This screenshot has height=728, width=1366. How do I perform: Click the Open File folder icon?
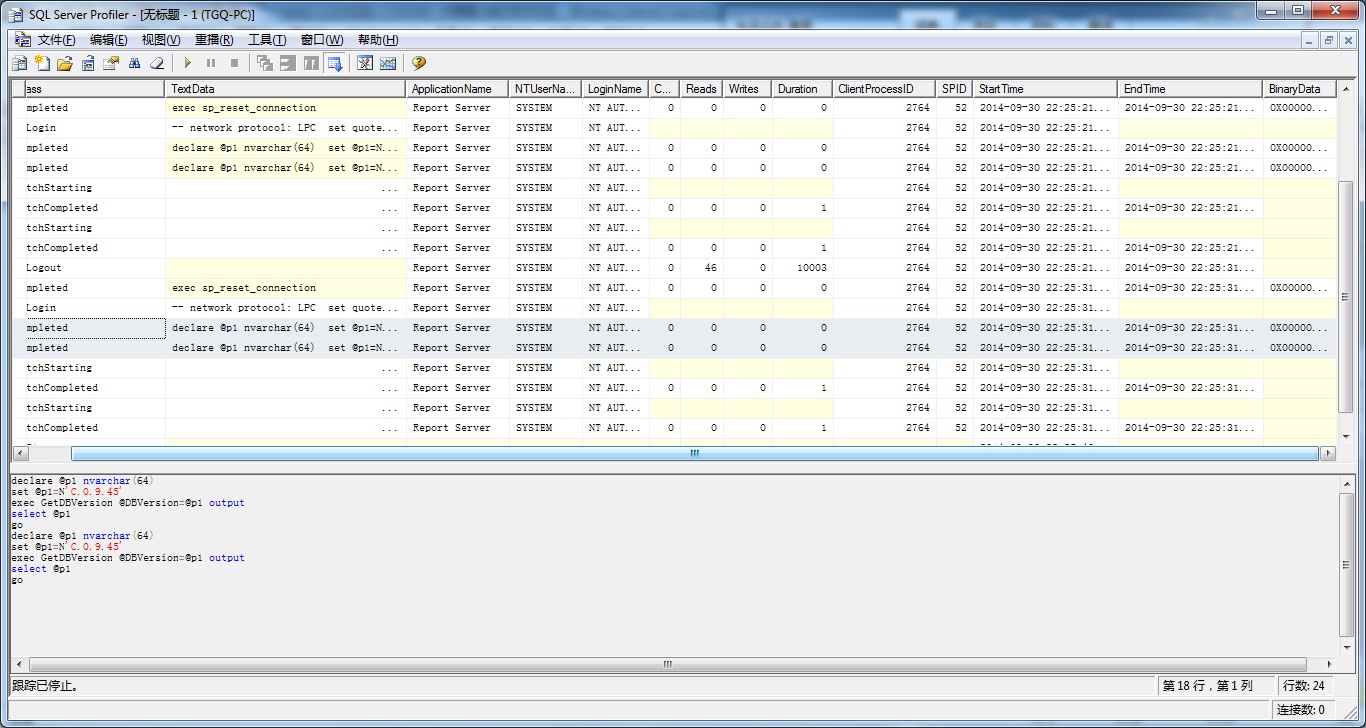point(65,63)
